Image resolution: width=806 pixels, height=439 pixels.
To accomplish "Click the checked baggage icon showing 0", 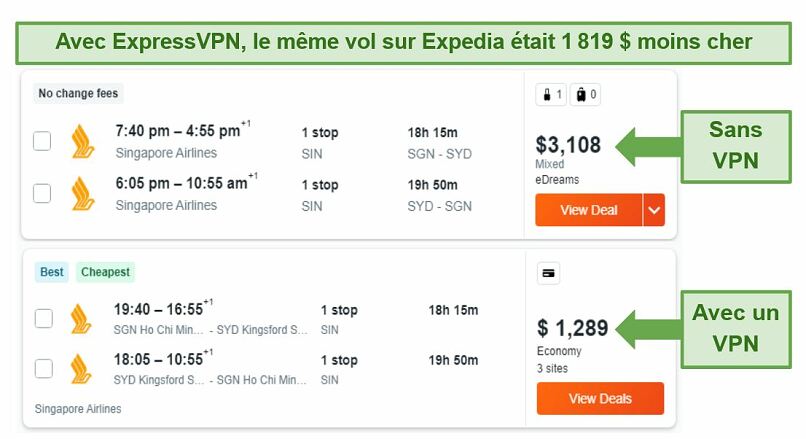I will tap(585, 95).
